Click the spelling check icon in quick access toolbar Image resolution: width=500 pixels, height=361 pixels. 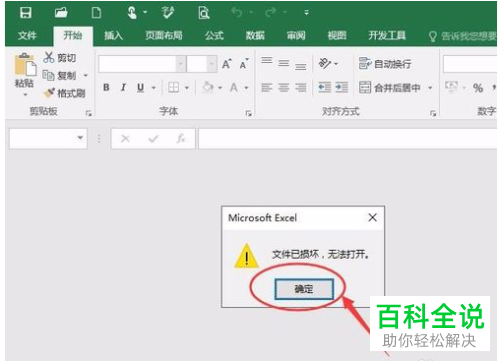[168, 13]
